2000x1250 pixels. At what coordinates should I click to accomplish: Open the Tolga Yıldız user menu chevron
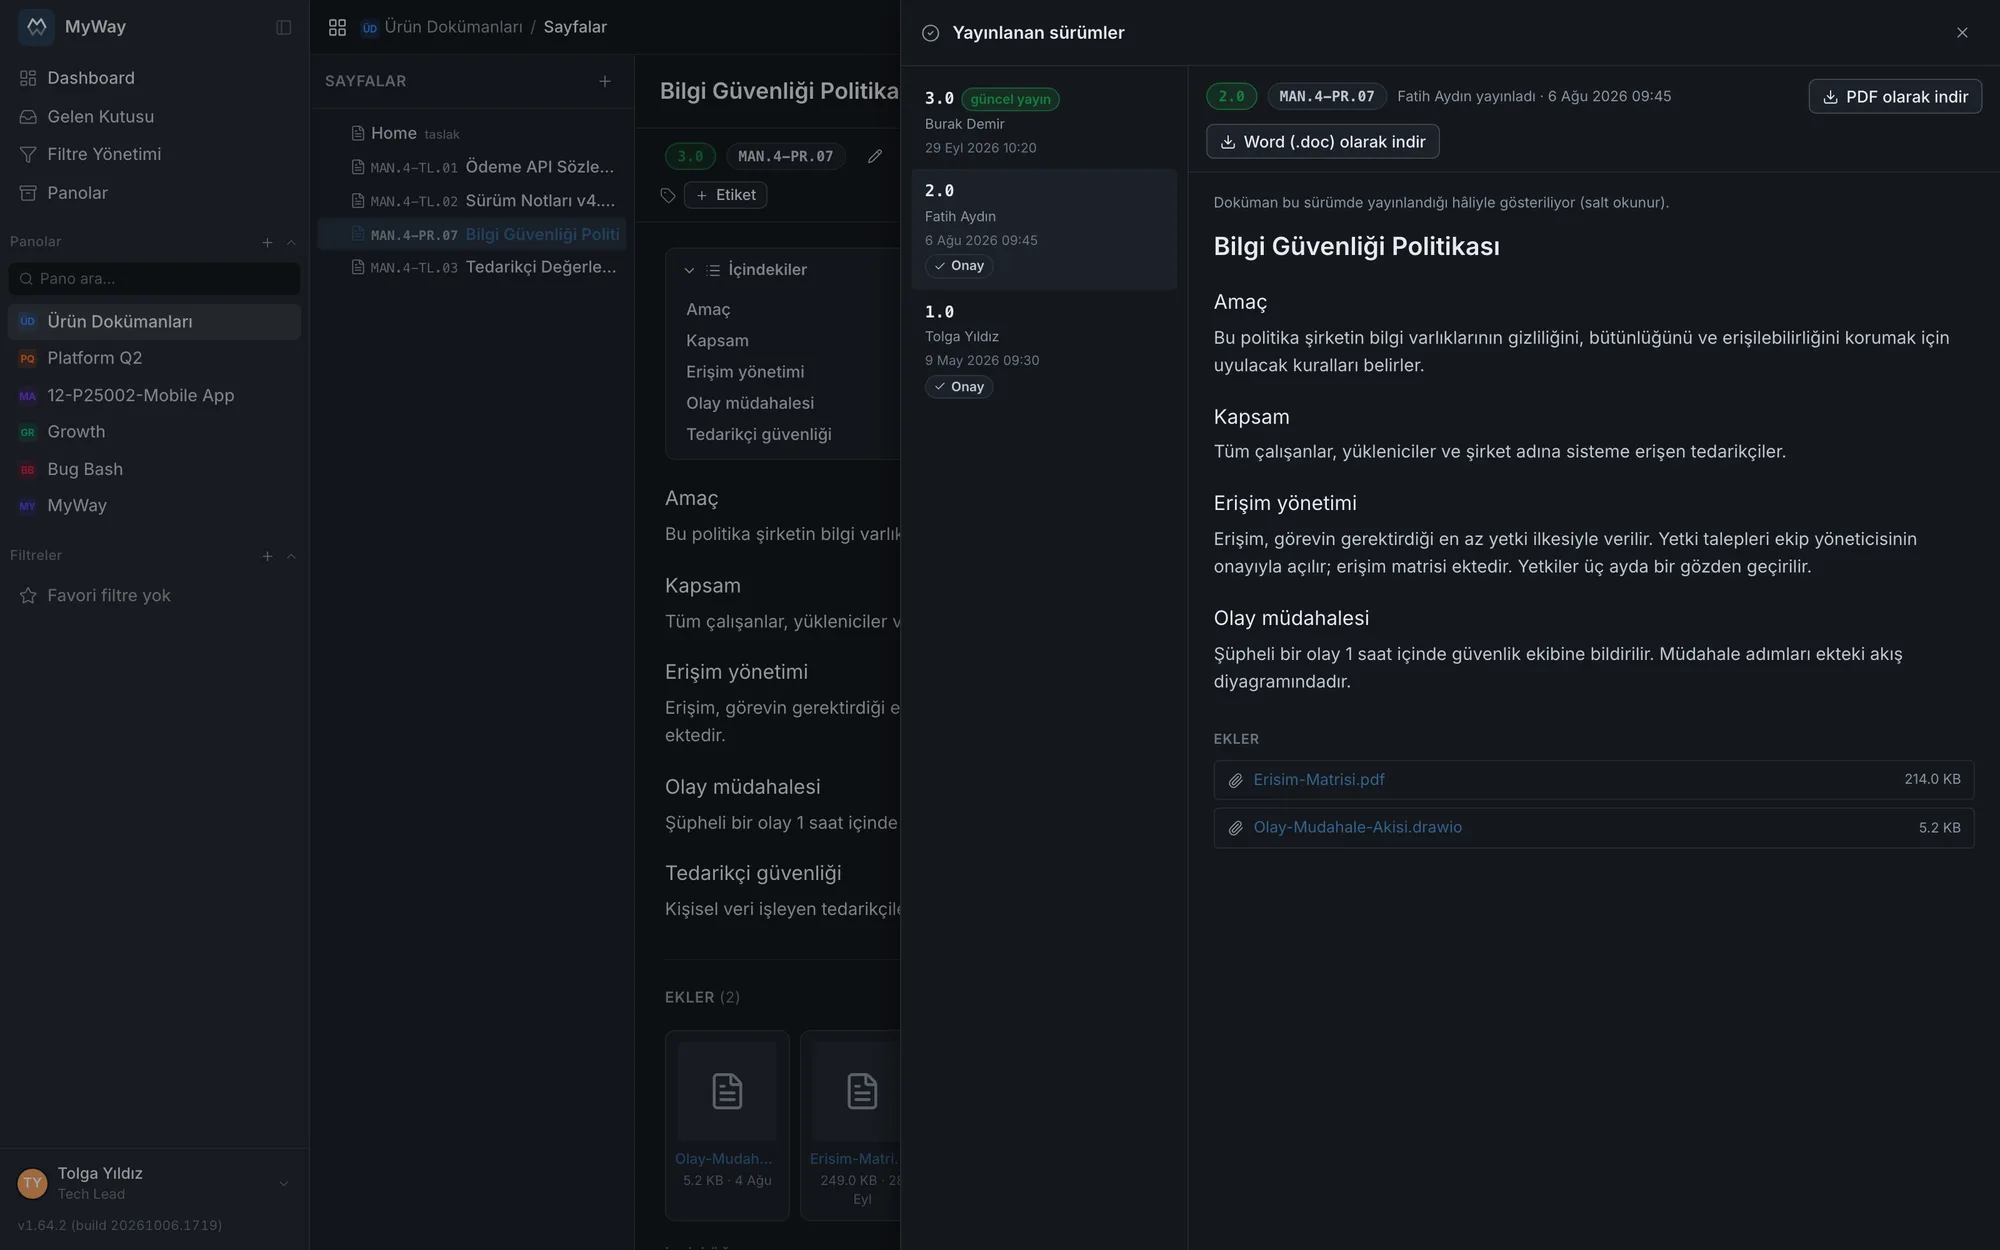[x=284, y=1183]
